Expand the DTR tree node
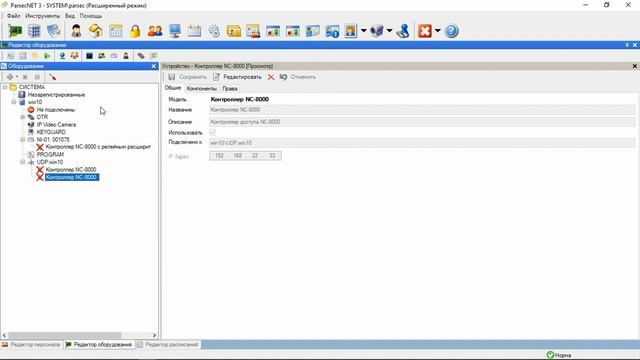The width and height of the screenshot is (640, 360). (23, 117)
